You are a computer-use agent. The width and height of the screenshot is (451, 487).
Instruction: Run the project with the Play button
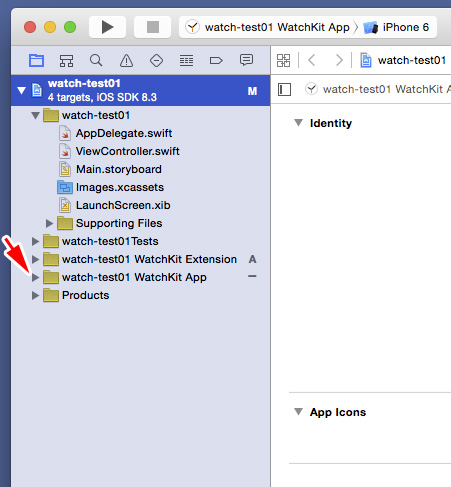tap(107, 27)
